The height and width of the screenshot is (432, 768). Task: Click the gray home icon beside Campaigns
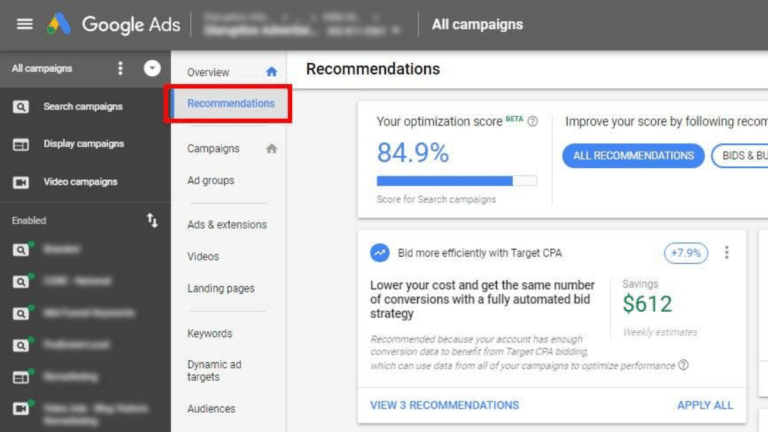pos(271,148)
